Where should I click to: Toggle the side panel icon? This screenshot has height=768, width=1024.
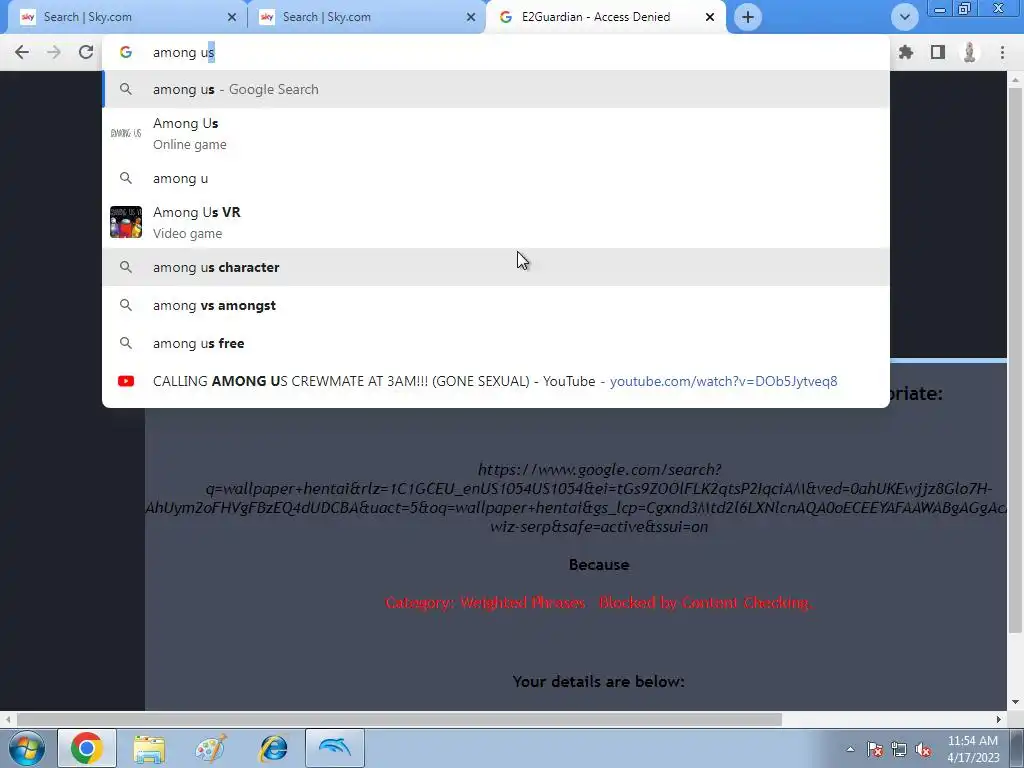tap(938, 52)
